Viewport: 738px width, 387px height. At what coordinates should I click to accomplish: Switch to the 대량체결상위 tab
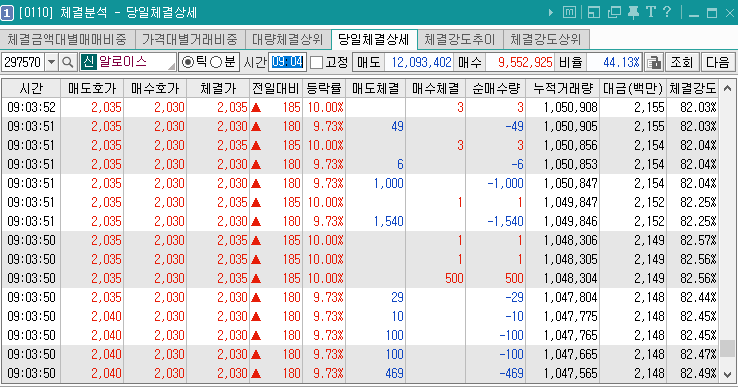[288, 39]
